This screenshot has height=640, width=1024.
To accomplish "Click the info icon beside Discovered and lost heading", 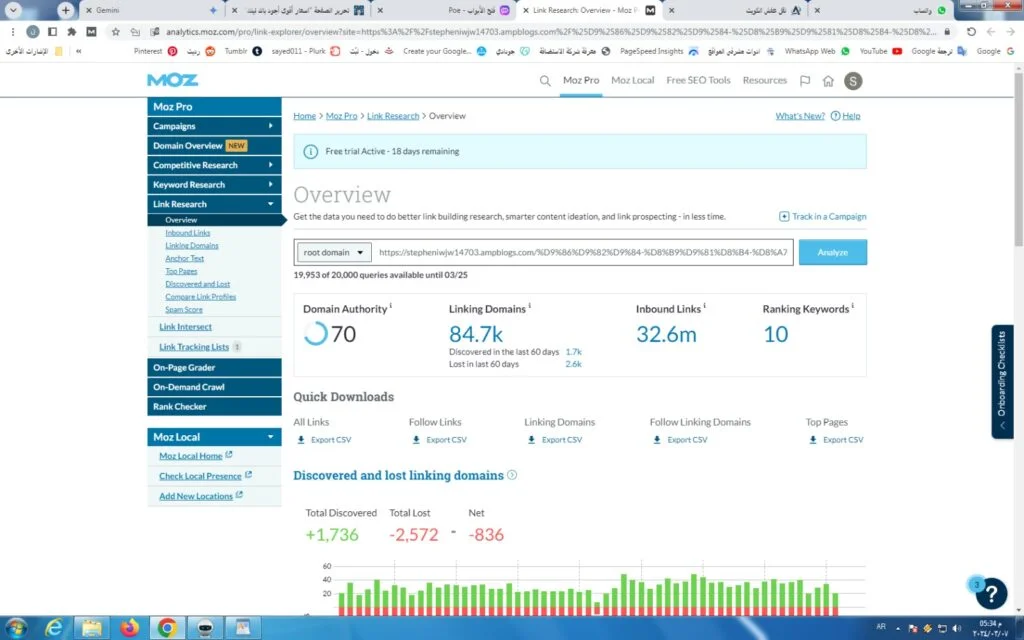I will 512,475.
